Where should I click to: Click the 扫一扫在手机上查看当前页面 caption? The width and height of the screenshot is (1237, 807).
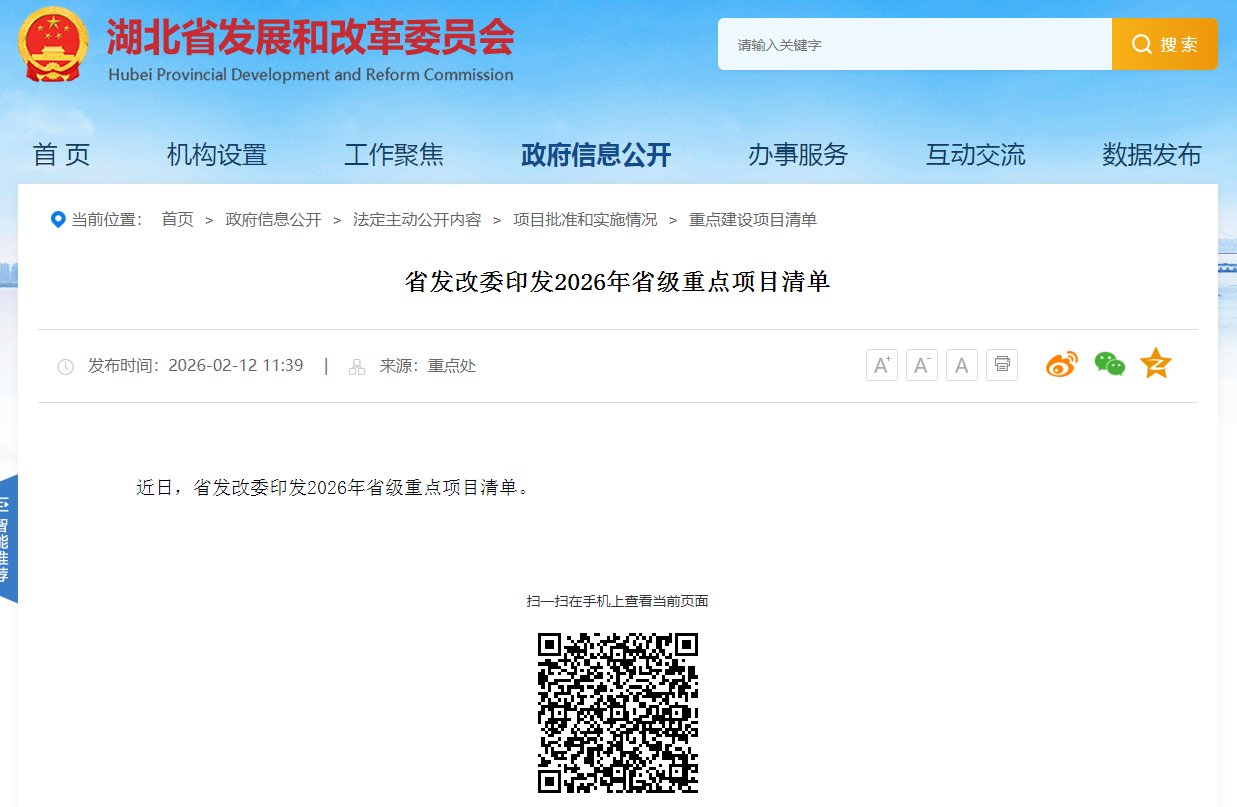pyautogui.click(x=618, y=601)
